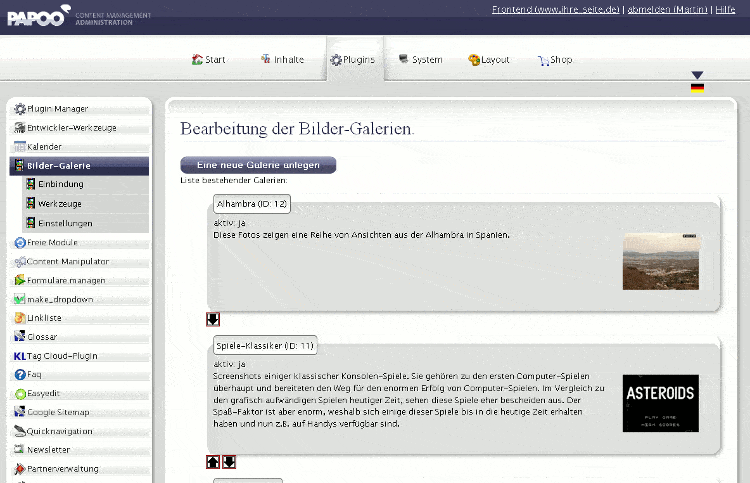Click the Einstellungen submenu icon
Image resolution: width=750 pixels, height=483 pixels.
[x=31, y=223]
